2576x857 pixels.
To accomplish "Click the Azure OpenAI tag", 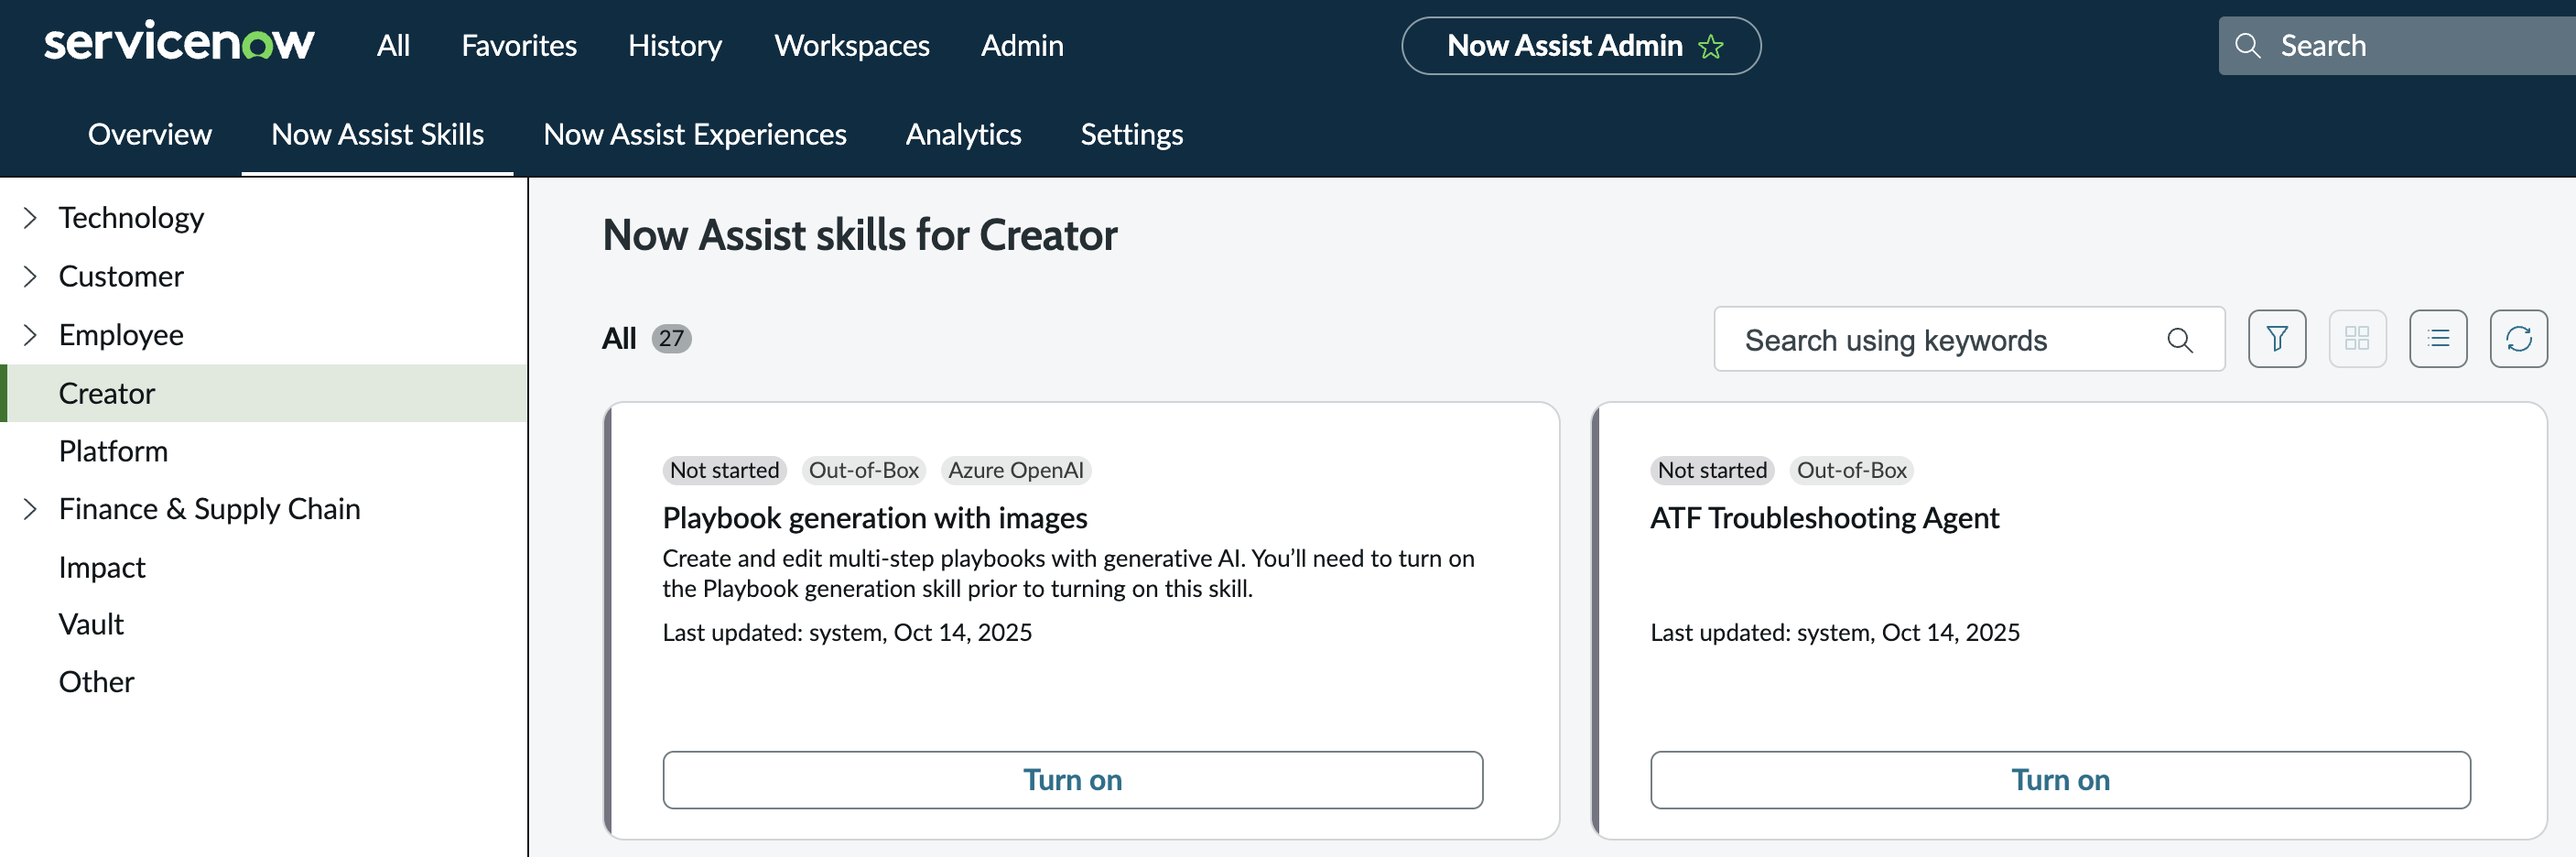I will (x=1016, y=470).
